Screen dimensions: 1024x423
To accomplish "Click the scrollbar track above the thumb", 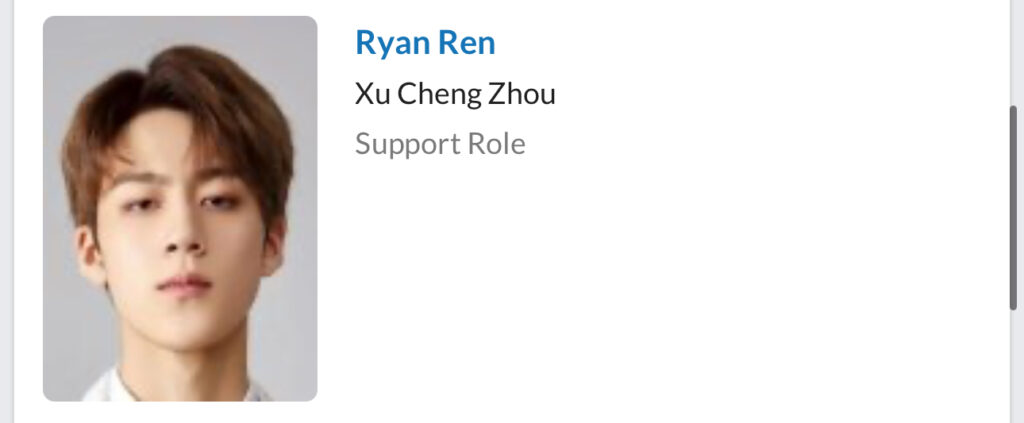I will 1014,50.
